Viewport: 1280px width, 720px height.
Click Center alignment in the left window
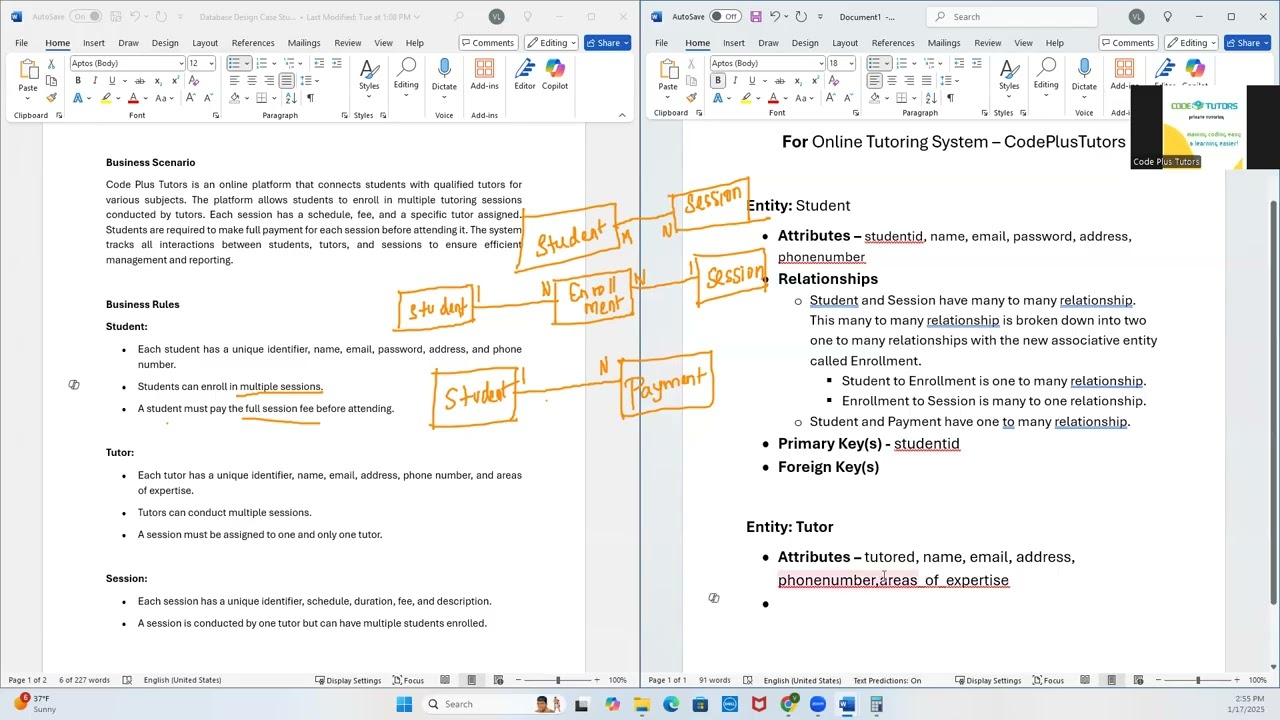pyautogui.click(x=252, y=81)
